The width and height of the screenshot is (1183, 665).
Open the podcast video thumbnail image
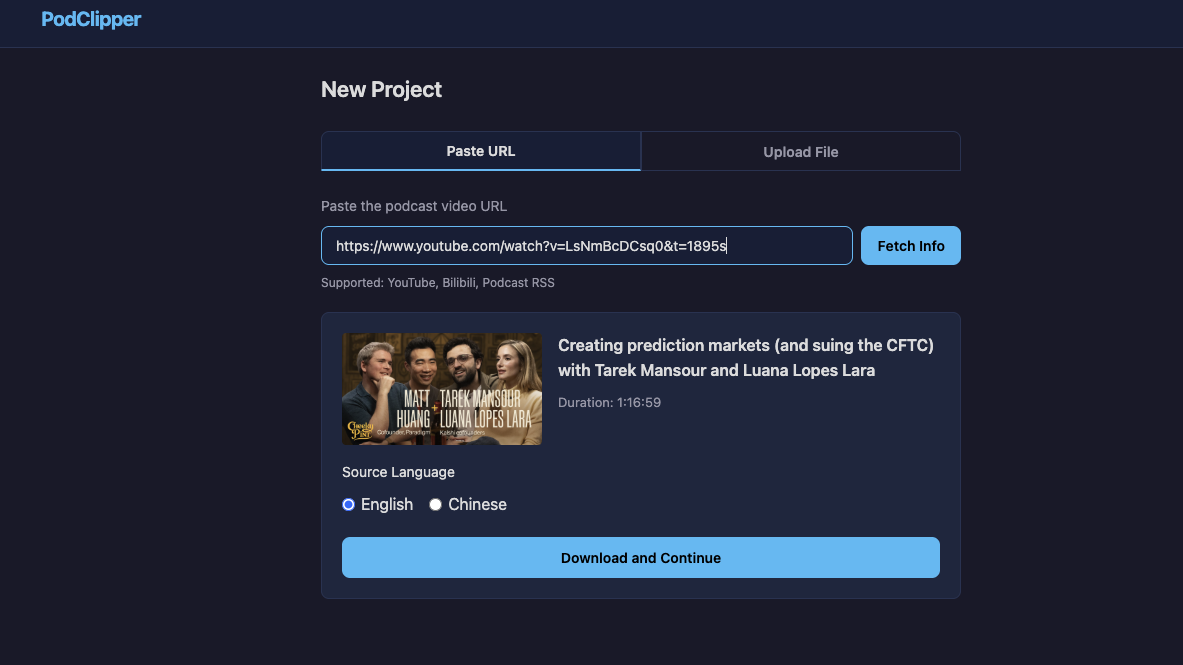[x=441, y=388]
